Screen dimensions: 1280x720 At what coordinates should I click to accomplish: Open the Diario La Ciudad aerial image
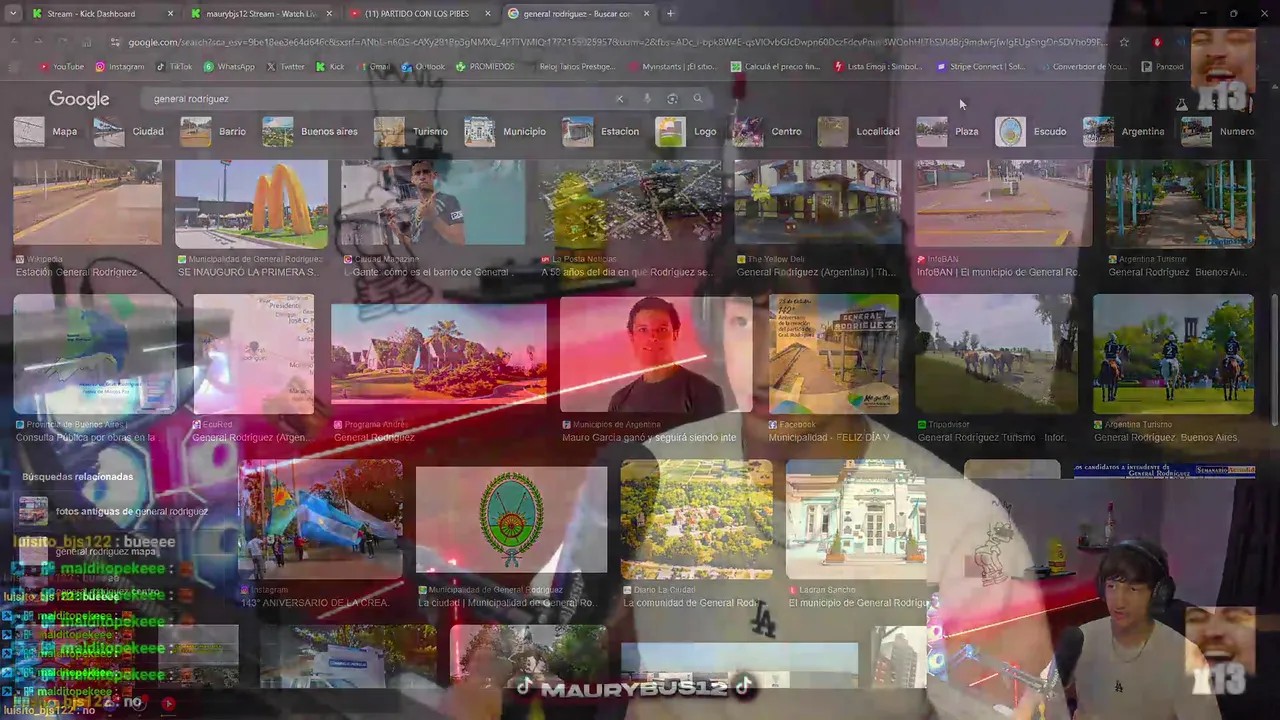696,520
